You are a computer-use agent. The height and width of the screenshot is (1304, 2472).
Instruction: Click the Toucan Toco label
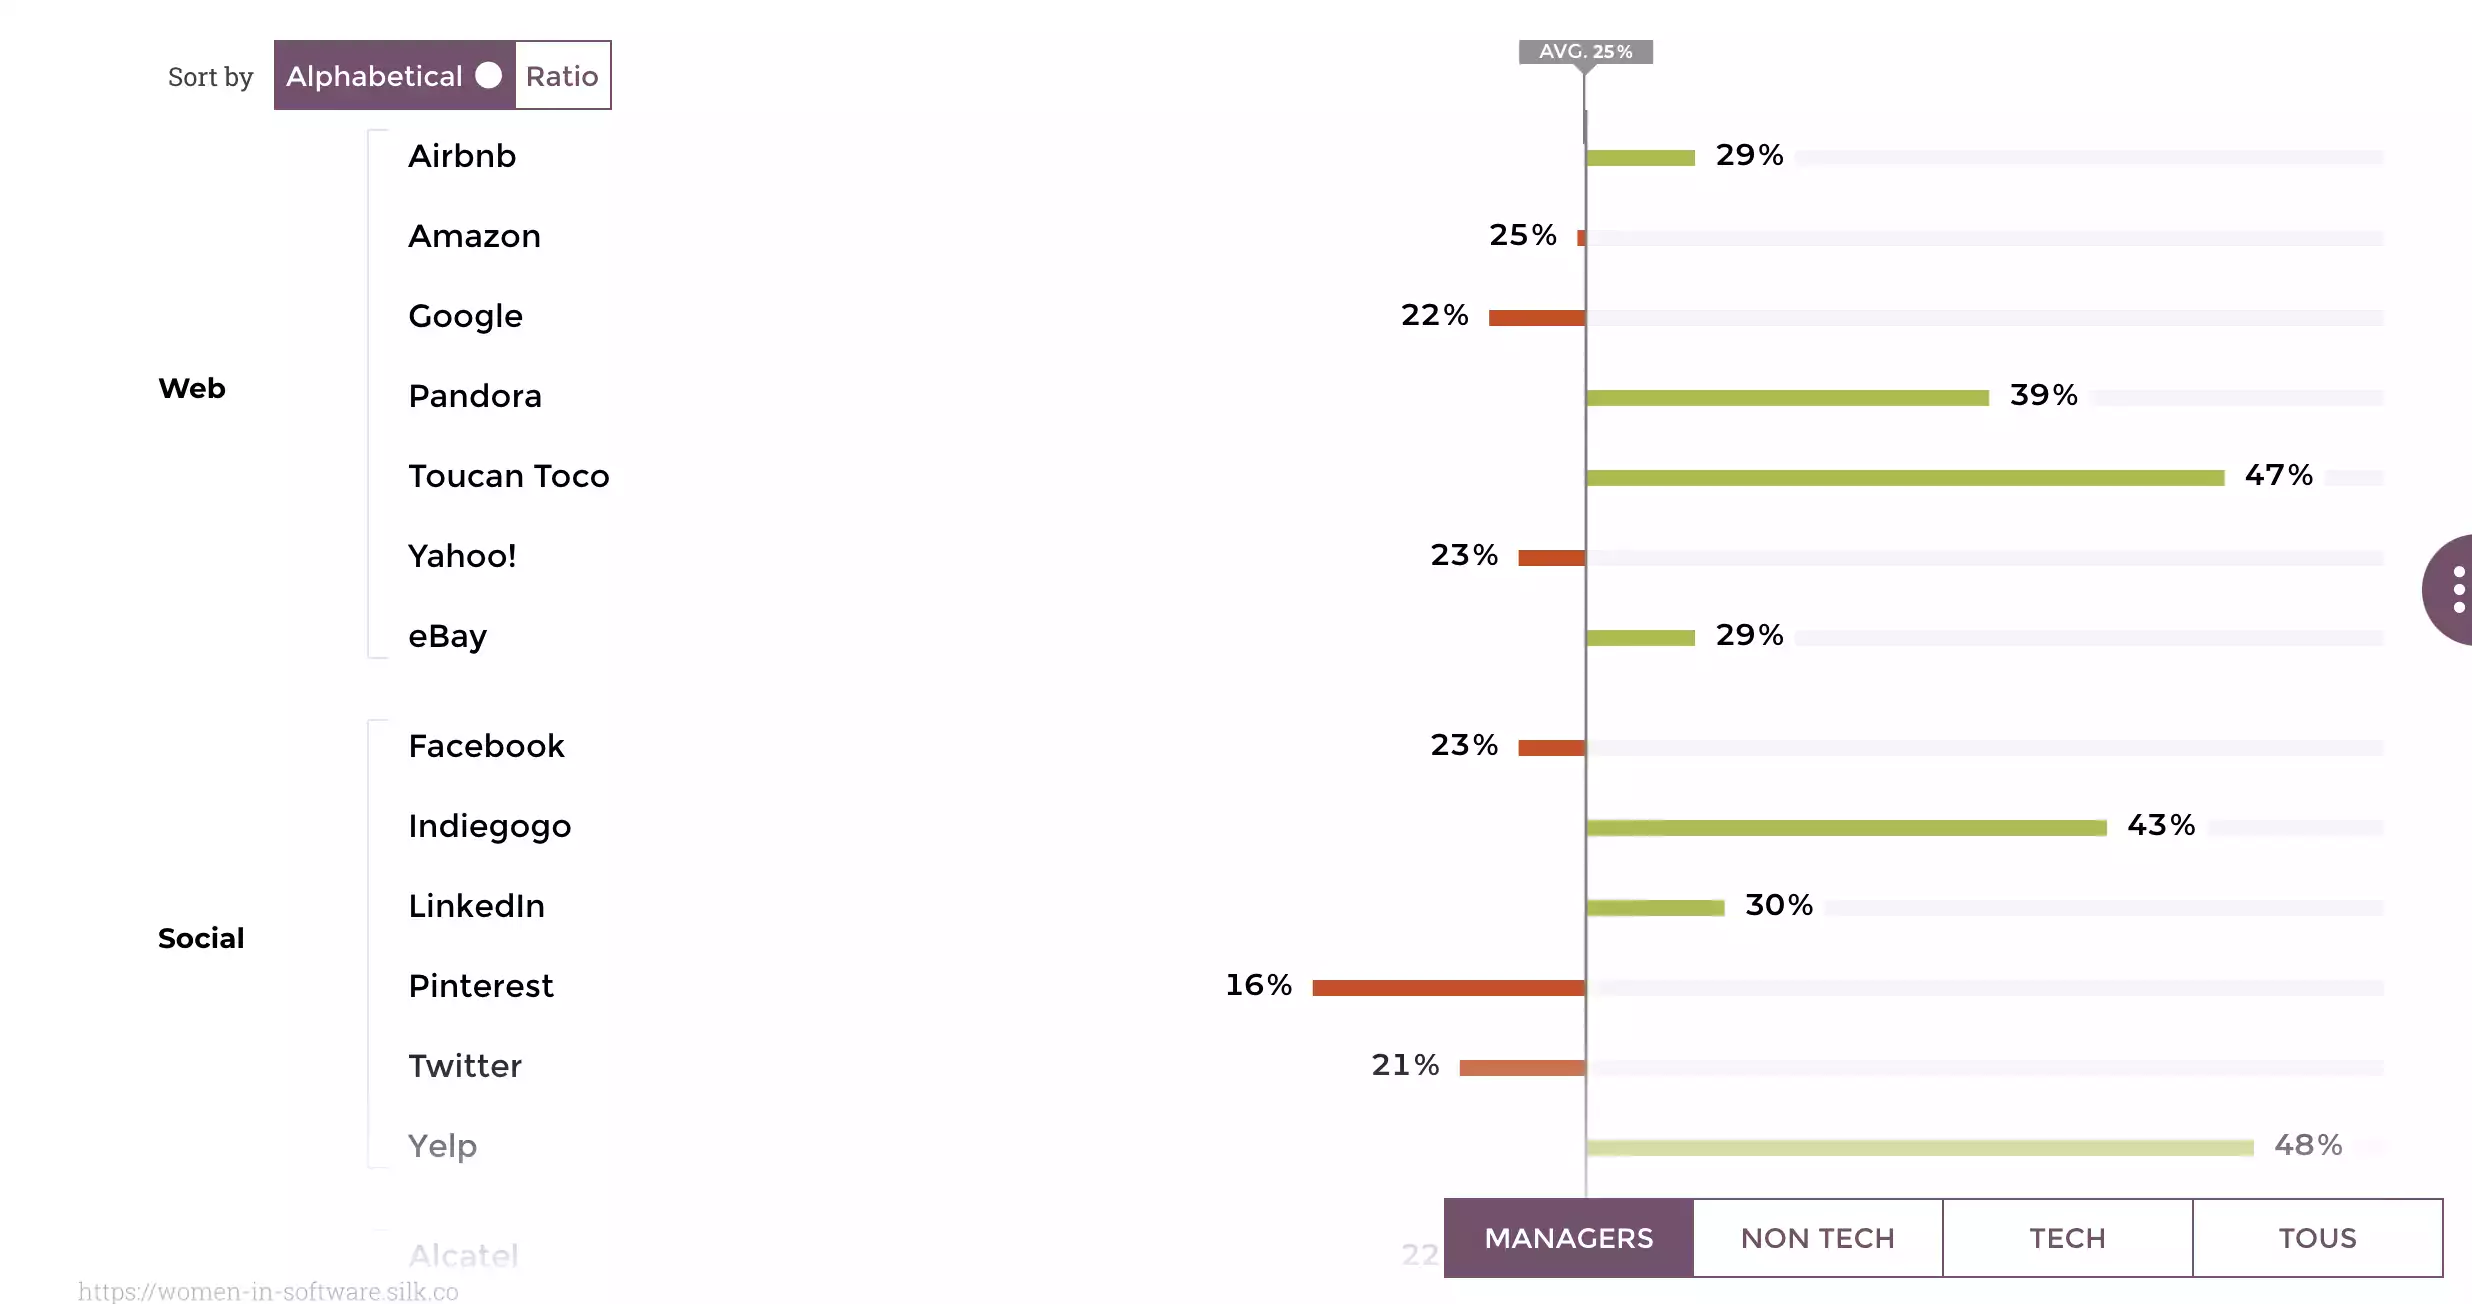click(x=508, y=476)
